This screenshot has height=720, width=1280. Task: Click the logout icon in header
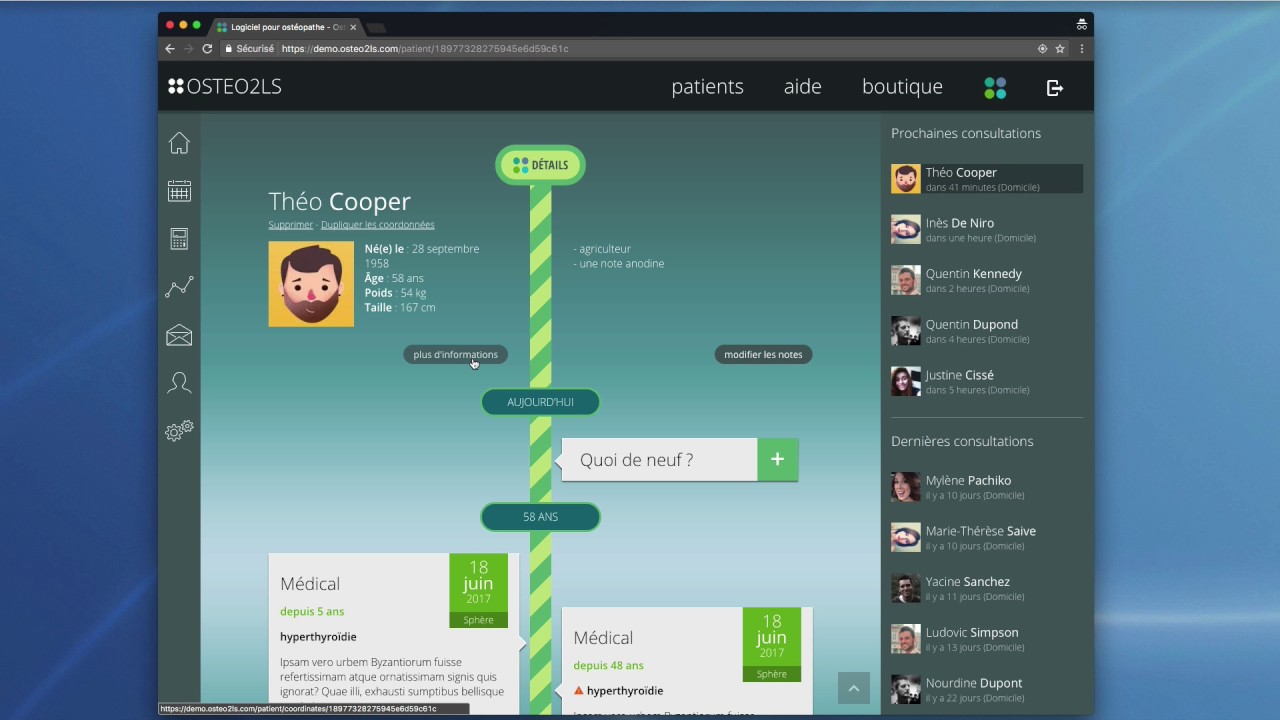(x=1055, y=88)
